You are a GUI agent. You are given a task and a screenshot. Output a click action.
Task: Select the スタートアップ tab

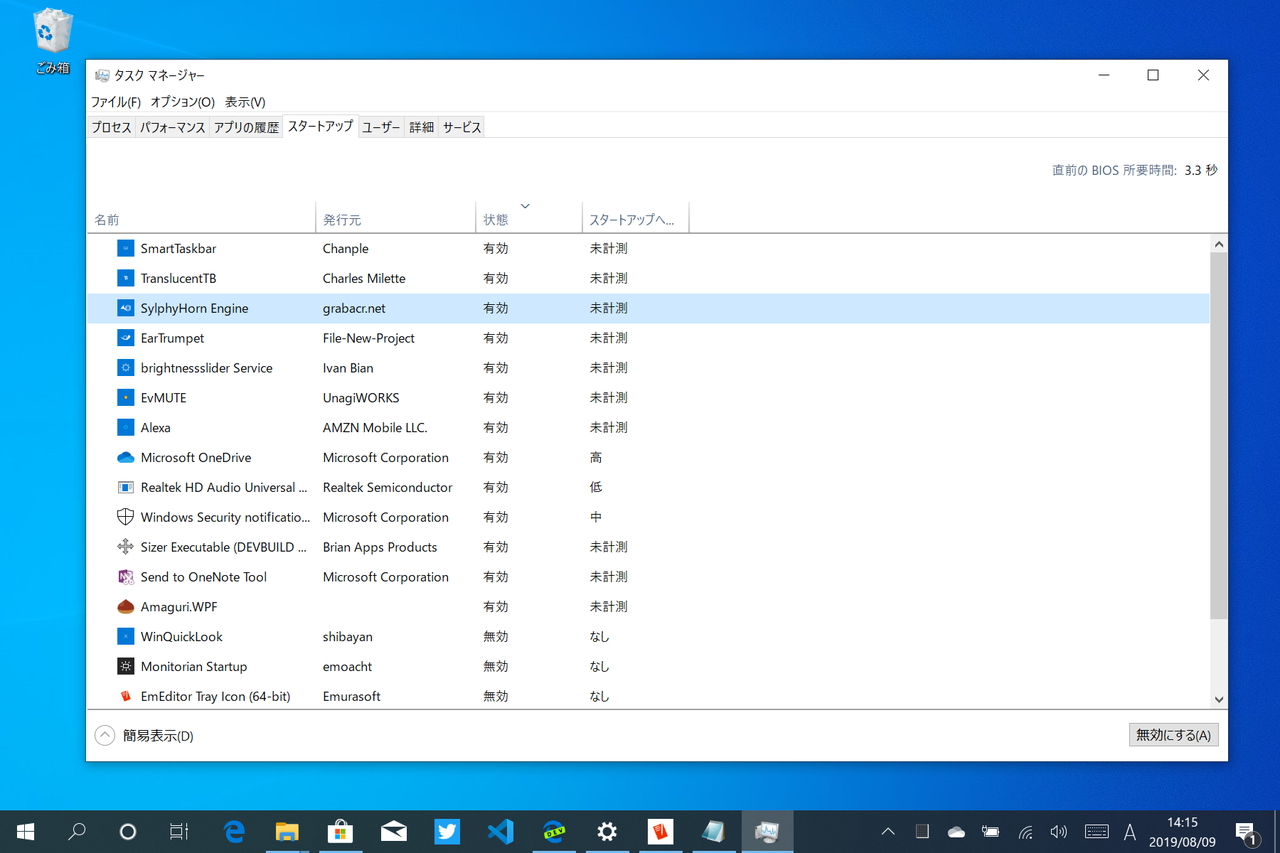pyautogui.click(x=320, y=126)
